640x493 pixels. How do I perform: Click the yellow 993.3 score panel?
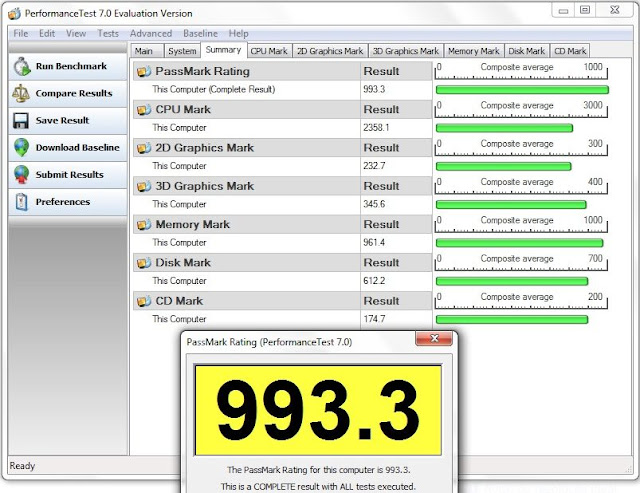[x=318, y=410]
